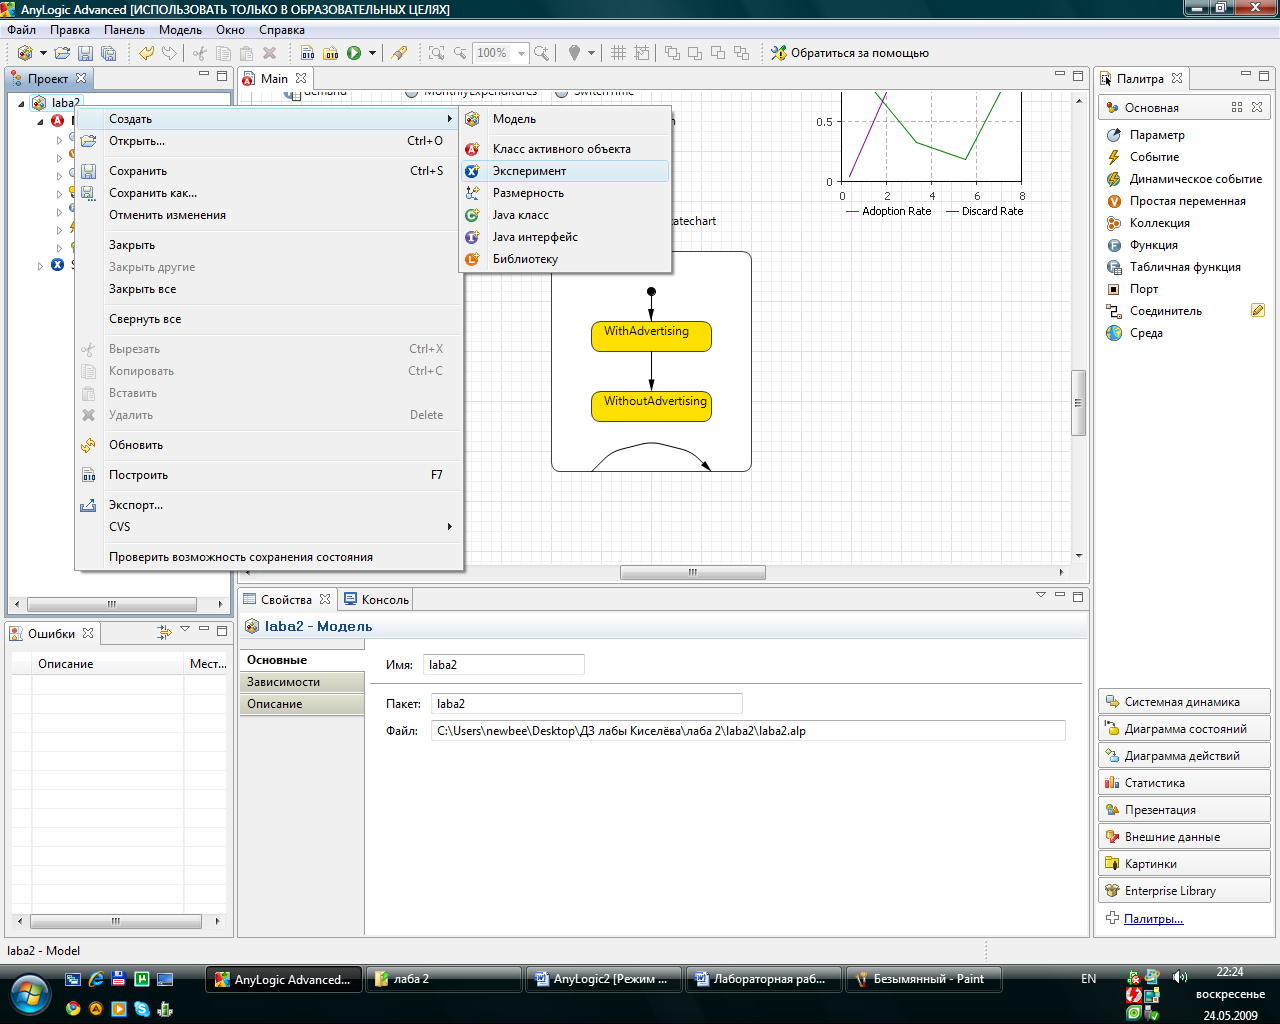Viewport: 1280px width, 1024px height.
Task: Open the zoom percentage 100% dropdown
Action: [521, 53]
